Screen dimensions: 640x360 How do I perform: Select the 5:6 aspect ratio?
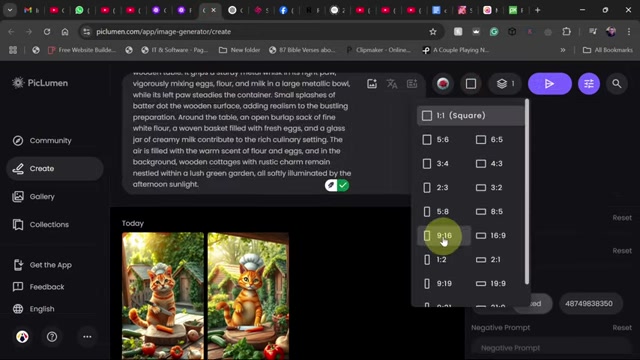click(x=436, y=140)
